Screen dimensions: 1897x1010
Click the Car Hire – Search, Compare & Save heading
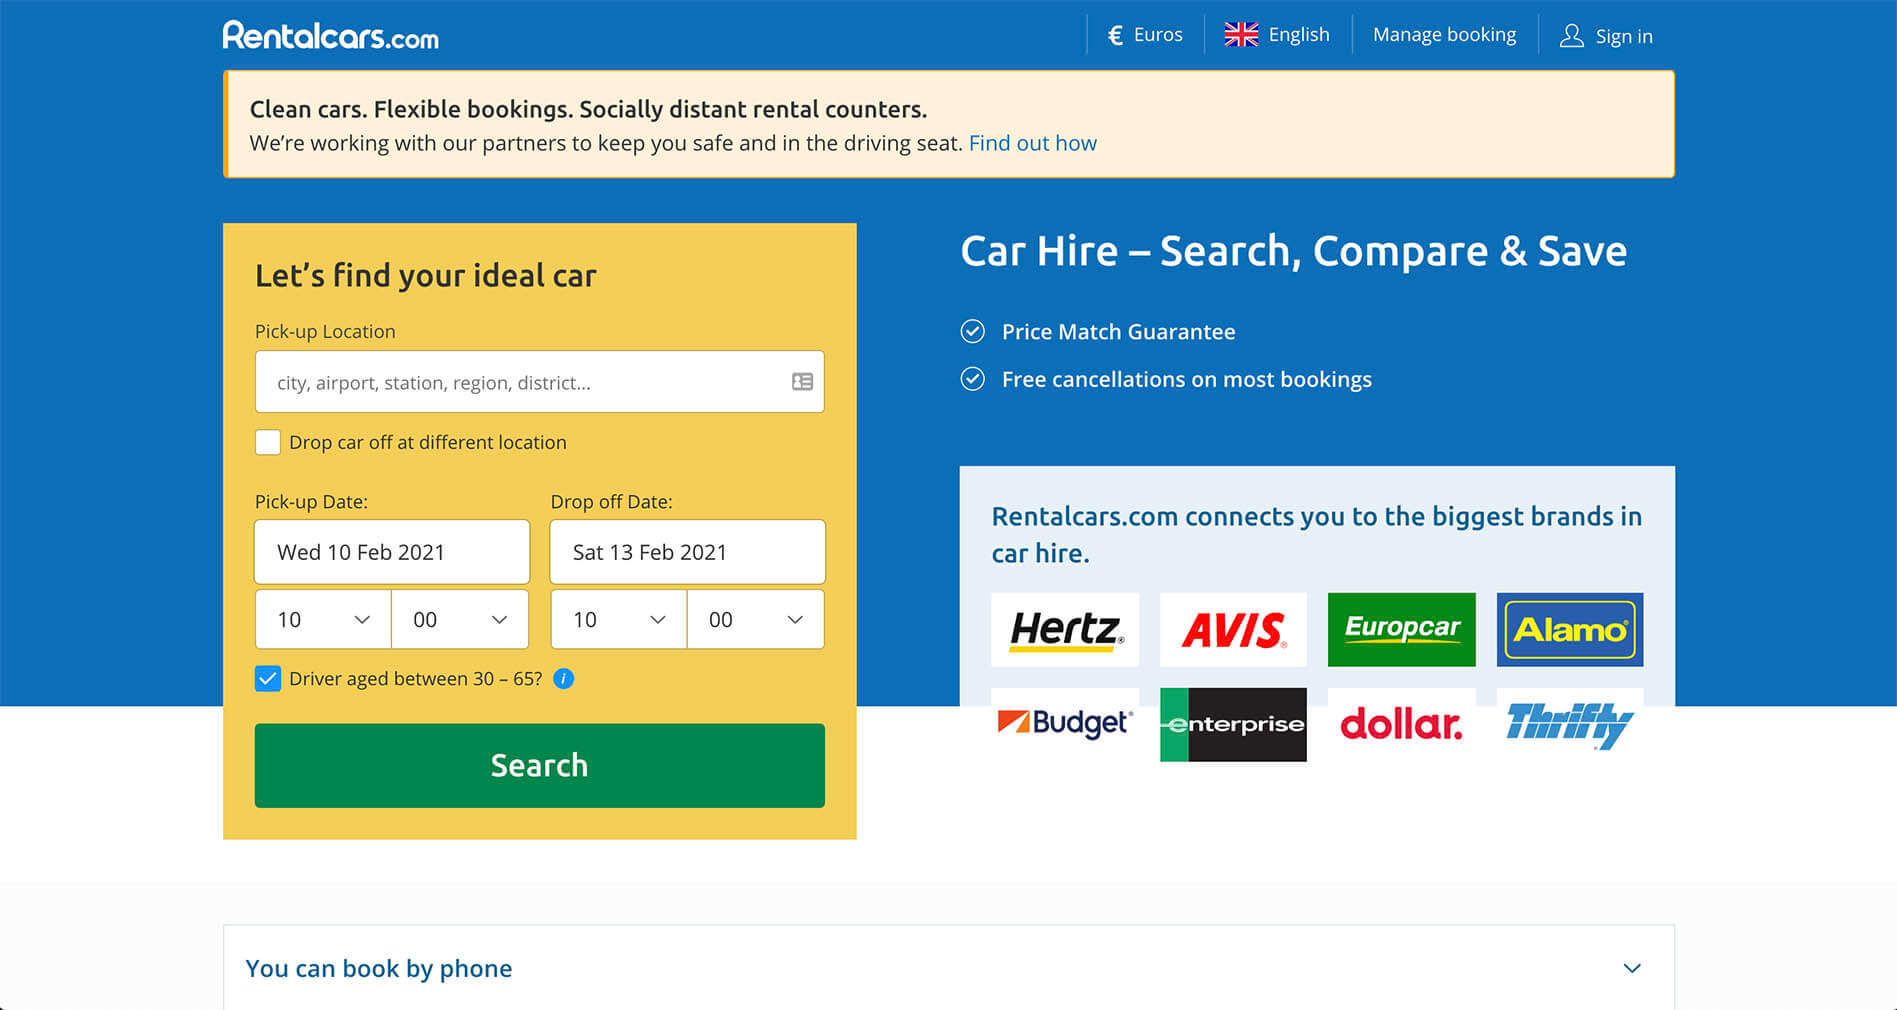click(1294, 251)
